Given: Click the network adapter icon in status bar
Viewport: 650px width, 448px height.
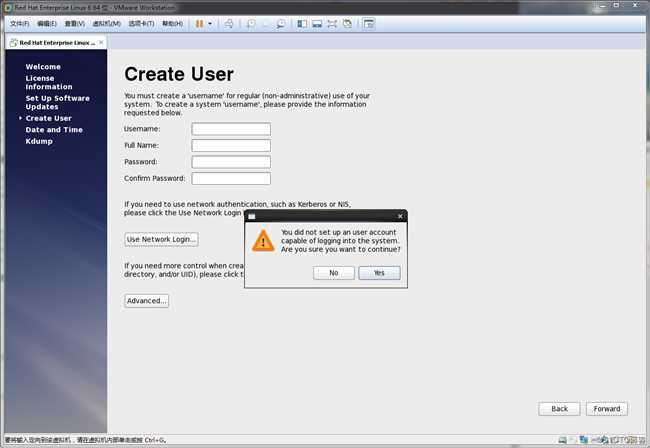Looking at the screenshot, I should (584, 440).
